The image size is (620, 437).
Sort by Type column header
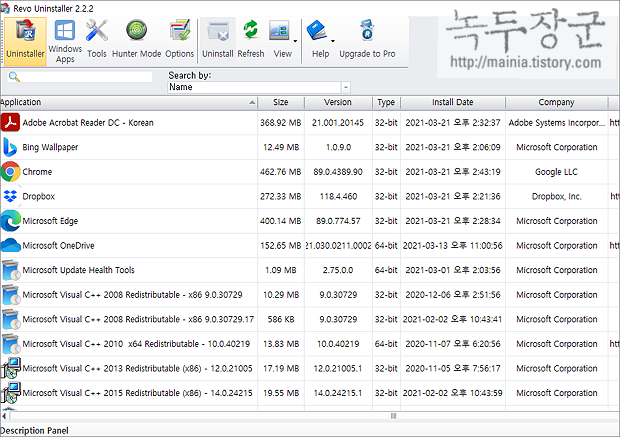[x=386, y=102]
